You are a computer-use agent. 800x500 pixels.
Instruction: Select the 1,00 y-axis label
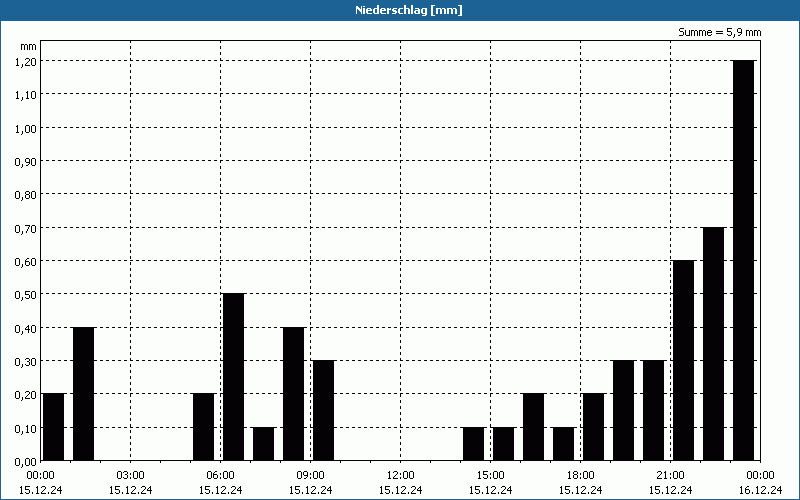[25, 128]
